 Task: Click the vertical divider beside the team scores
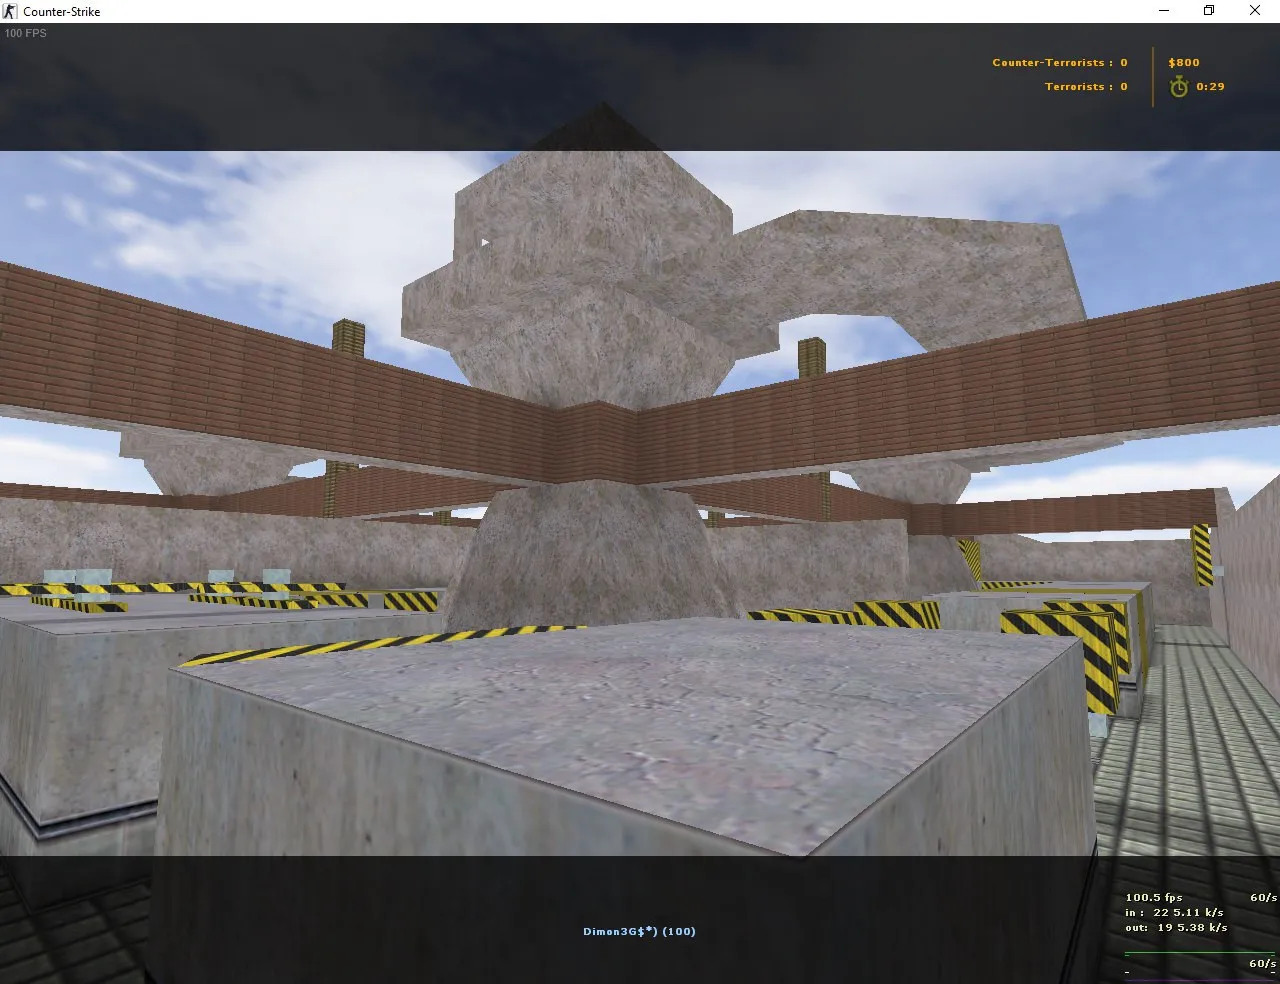tap(1153, 76)
